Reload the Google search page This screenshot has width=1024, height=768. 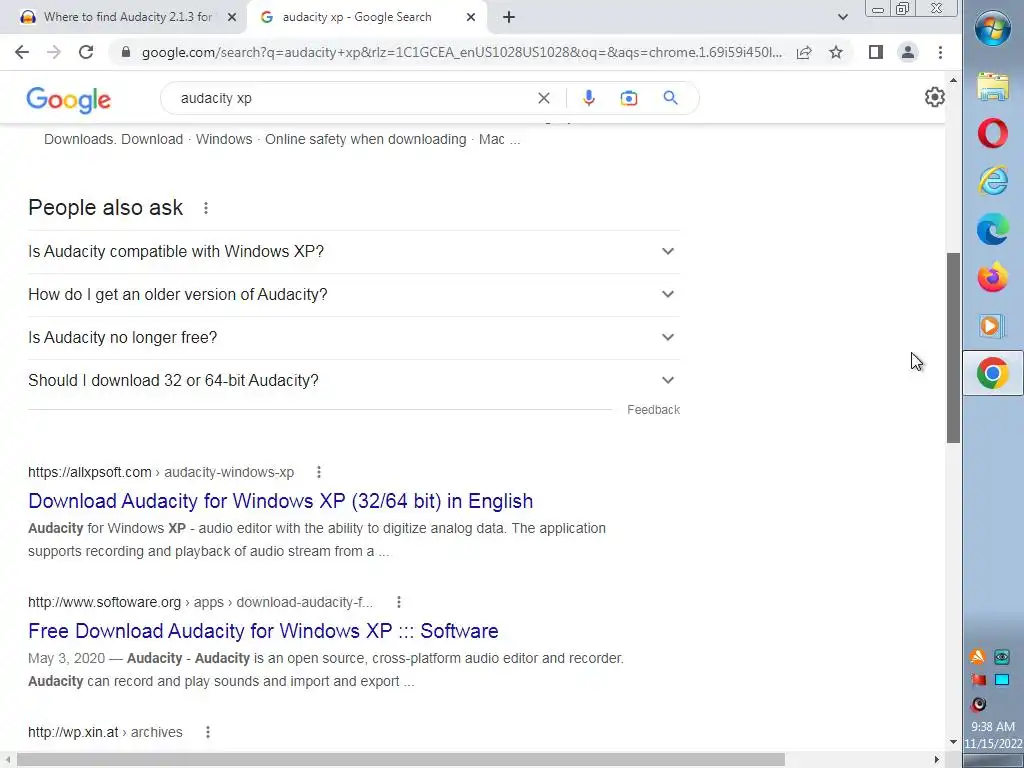click(x=86, y=52)
